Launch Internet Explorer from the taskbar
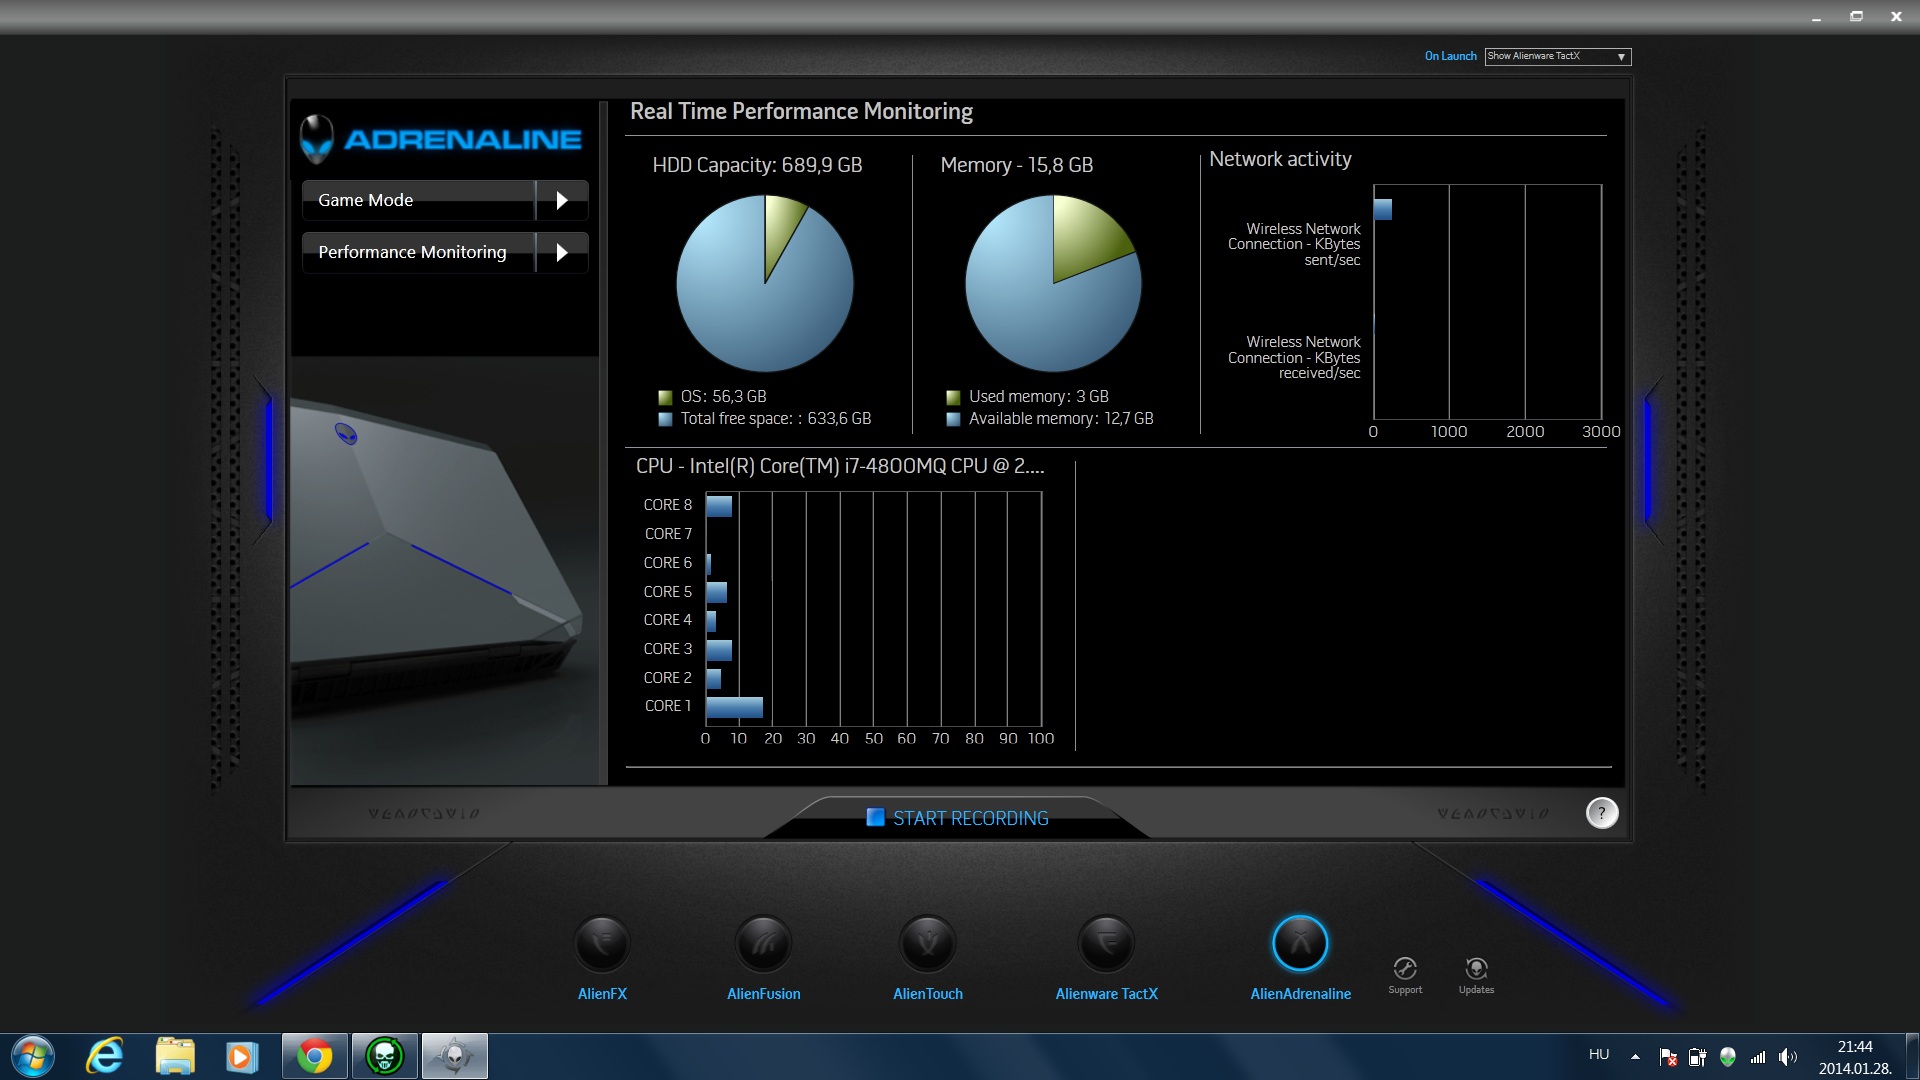 105,1056
